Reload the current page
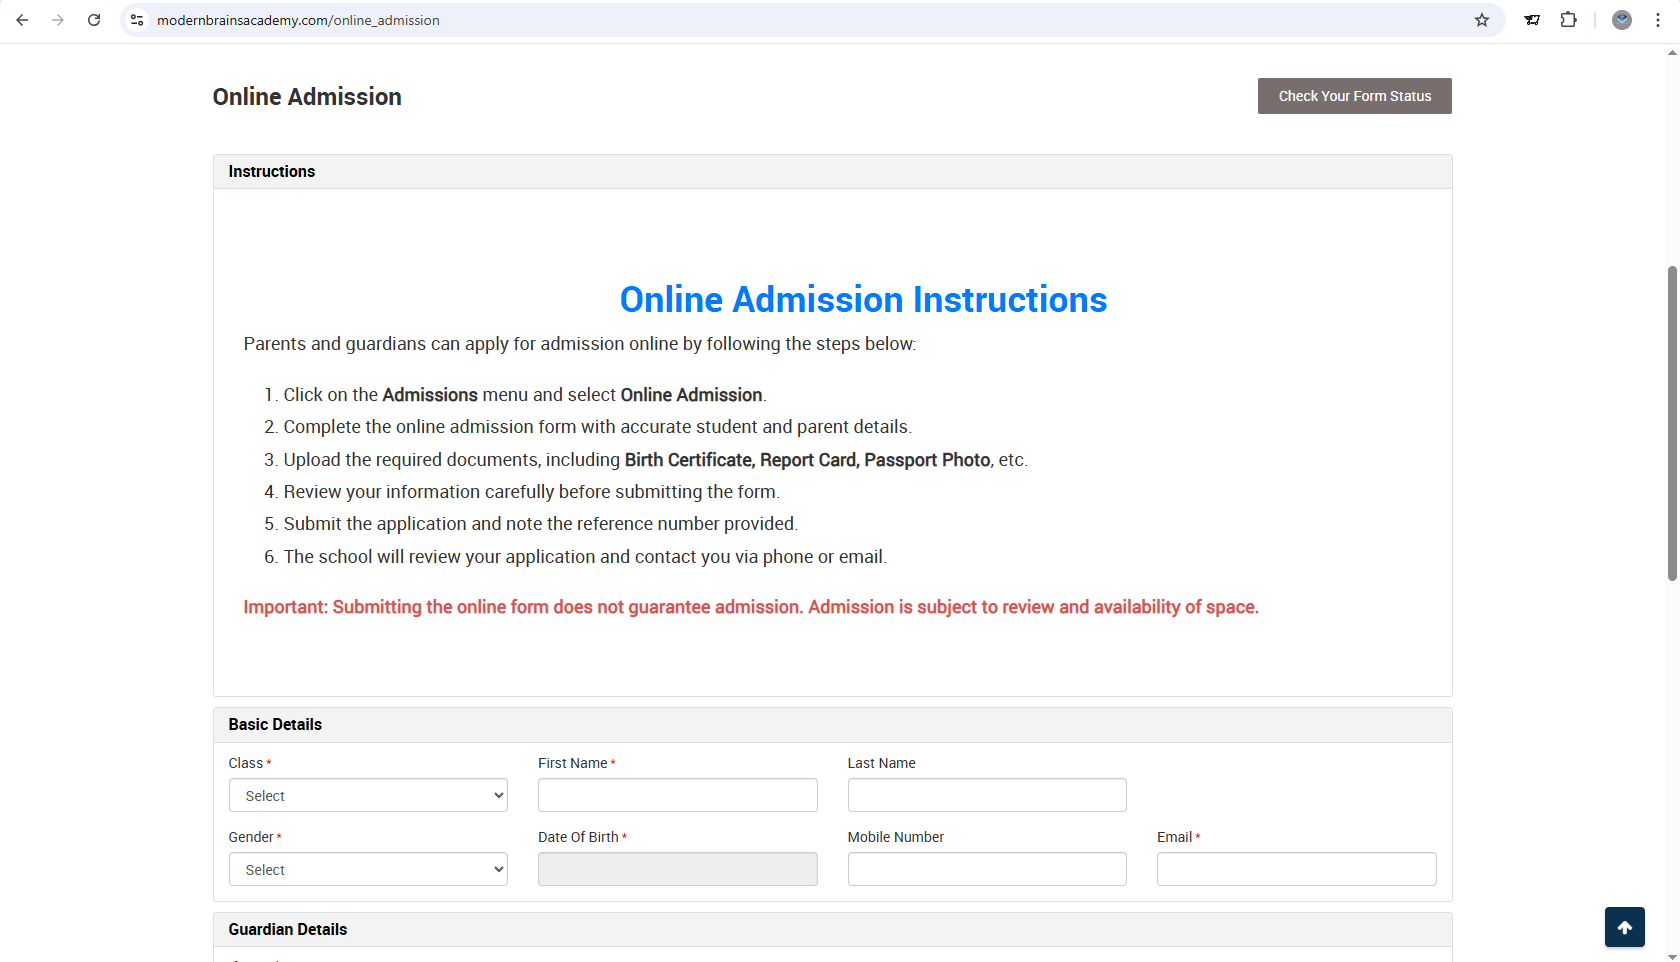 click(94, 20)
